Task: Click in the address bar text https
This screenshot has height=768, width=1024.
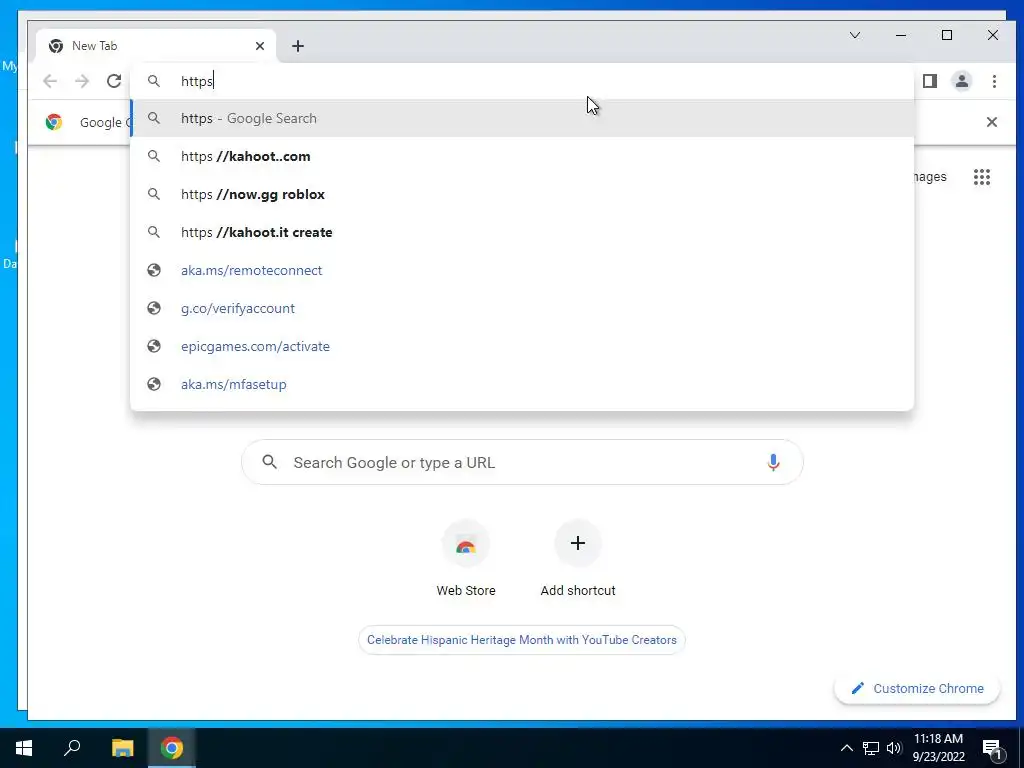Action: pos(197,81)
